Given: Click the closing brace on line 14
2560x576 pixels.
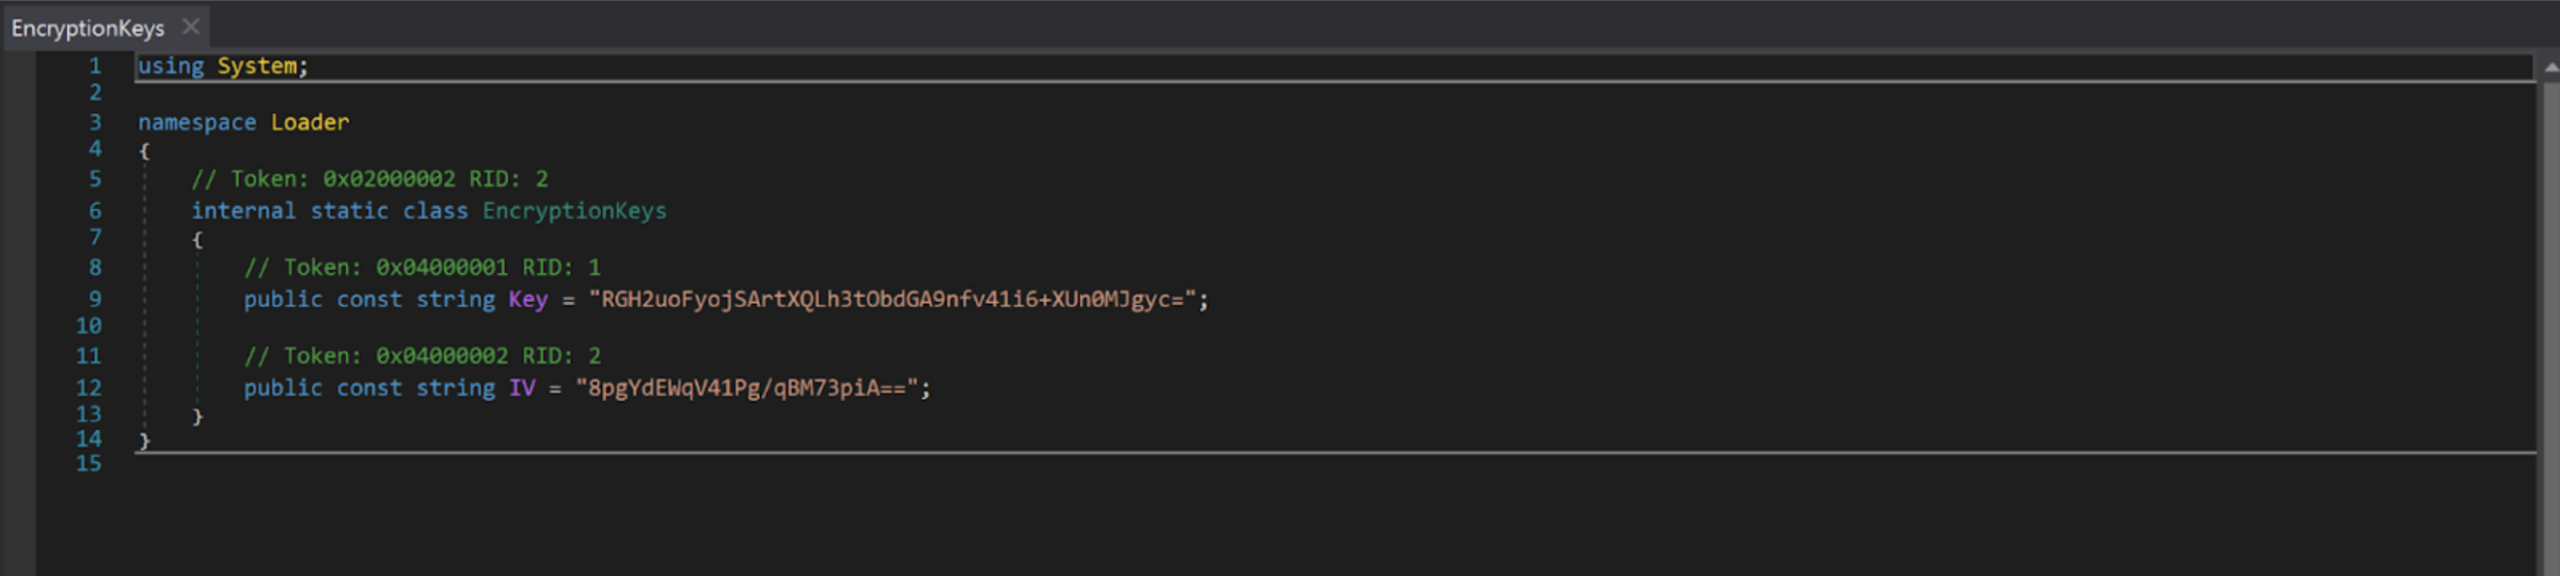Looking at the screenshot, I should [143, 438].
